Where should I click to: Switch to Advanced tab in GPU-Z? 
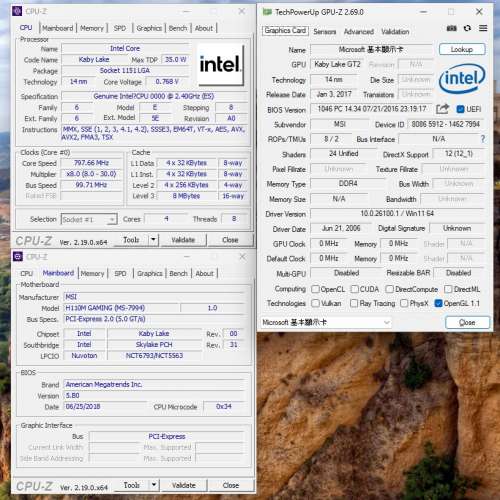359,32
